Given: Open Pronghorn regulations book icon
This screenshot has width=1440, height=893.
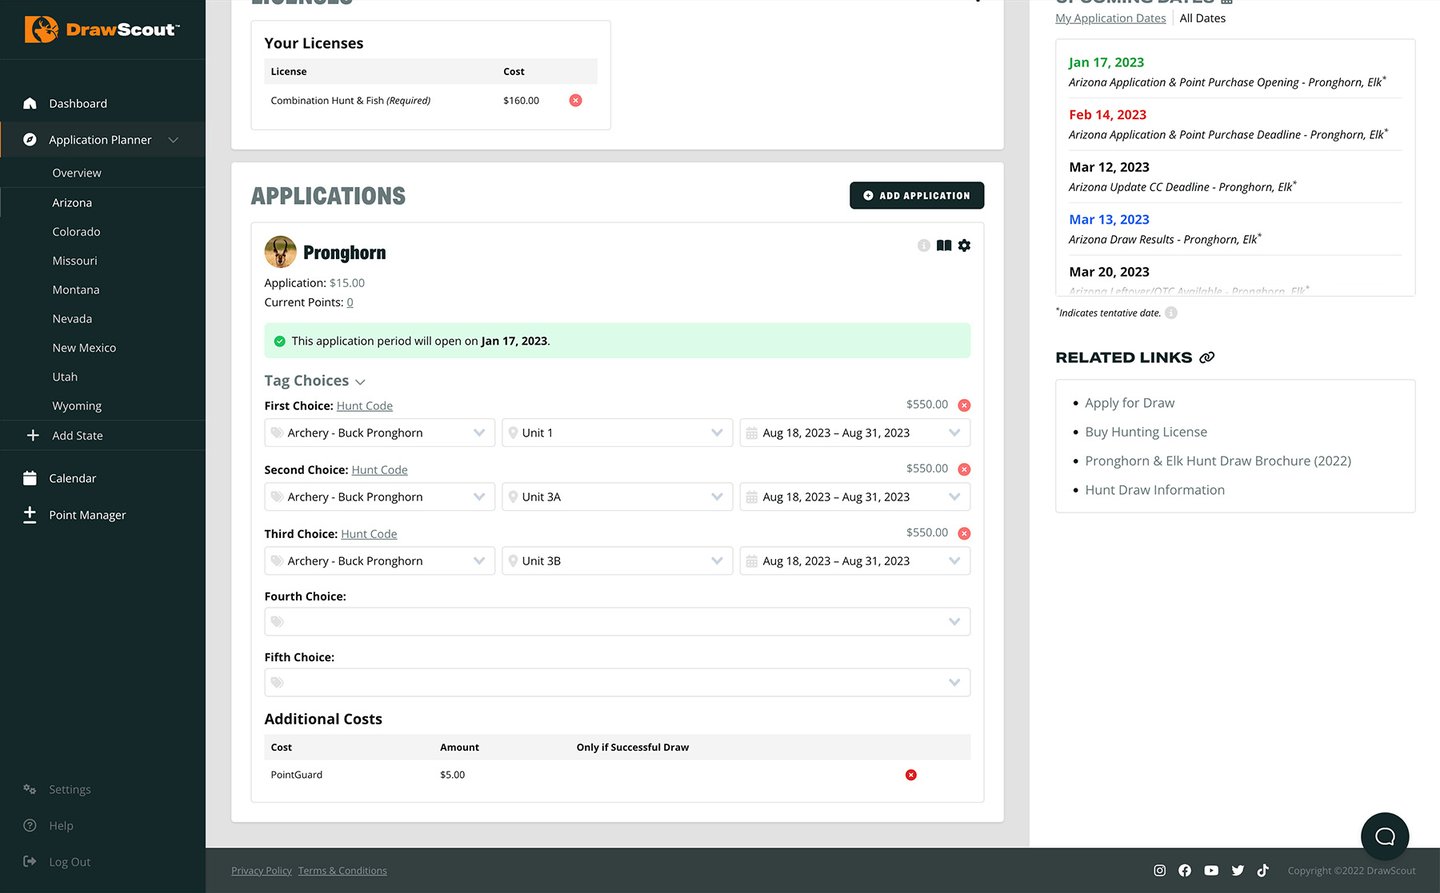Looking at the screenshot, I should (944, 245).
